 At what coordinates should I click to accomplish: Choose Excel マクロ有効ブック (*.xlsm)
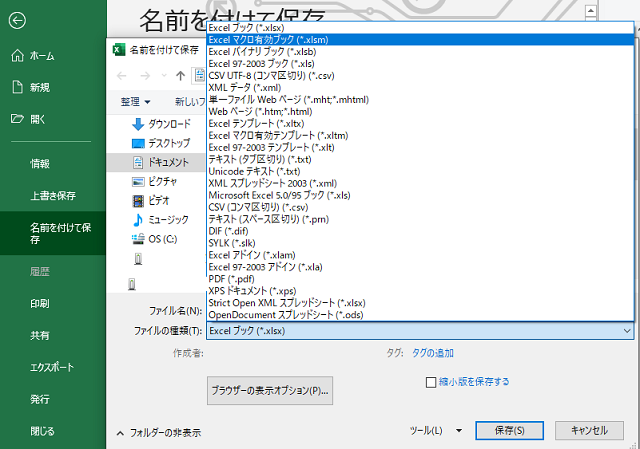[x=420, y=40]
